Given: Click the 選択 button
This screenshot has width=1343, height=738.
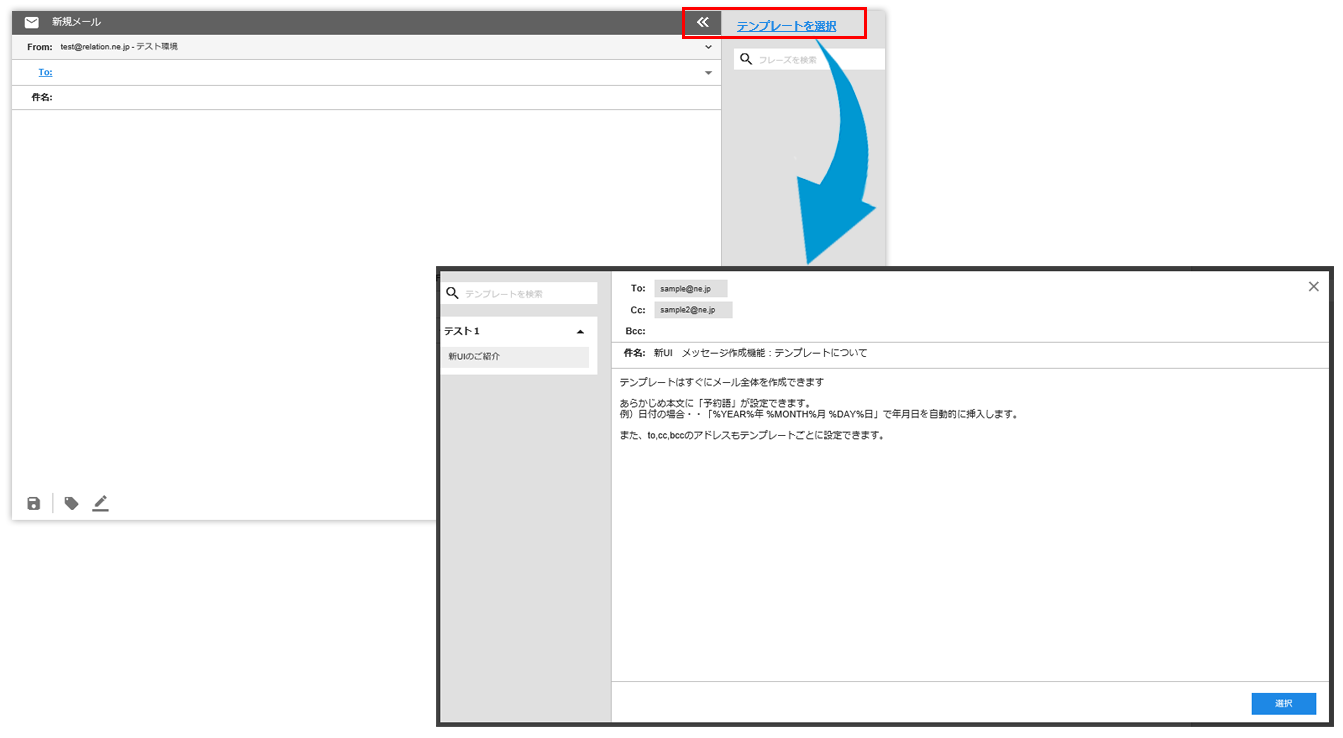Looking at the screenshot, I should pos(1283,704).
